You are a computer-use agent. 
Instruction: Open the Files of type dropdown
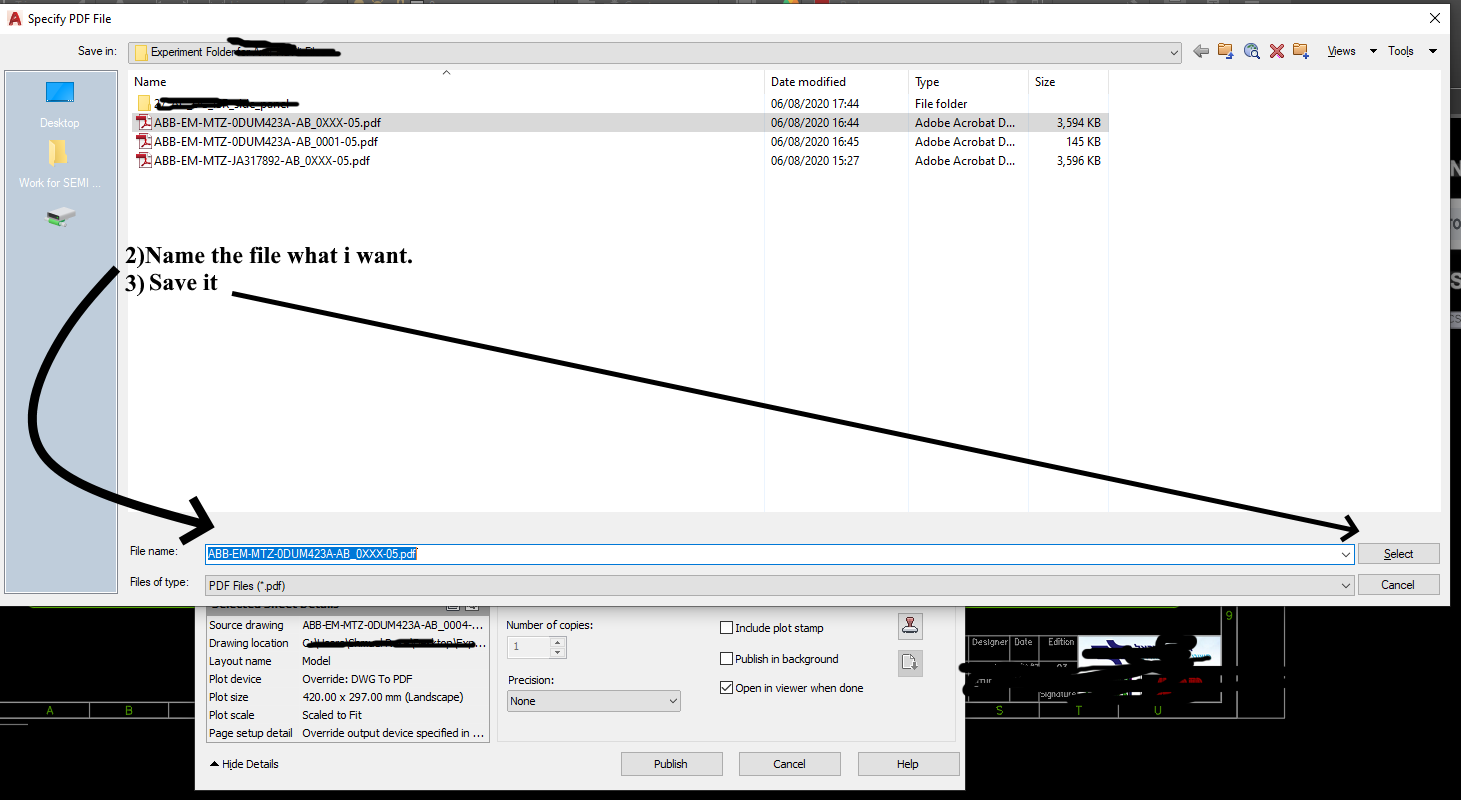click(x=1345, y=584)
